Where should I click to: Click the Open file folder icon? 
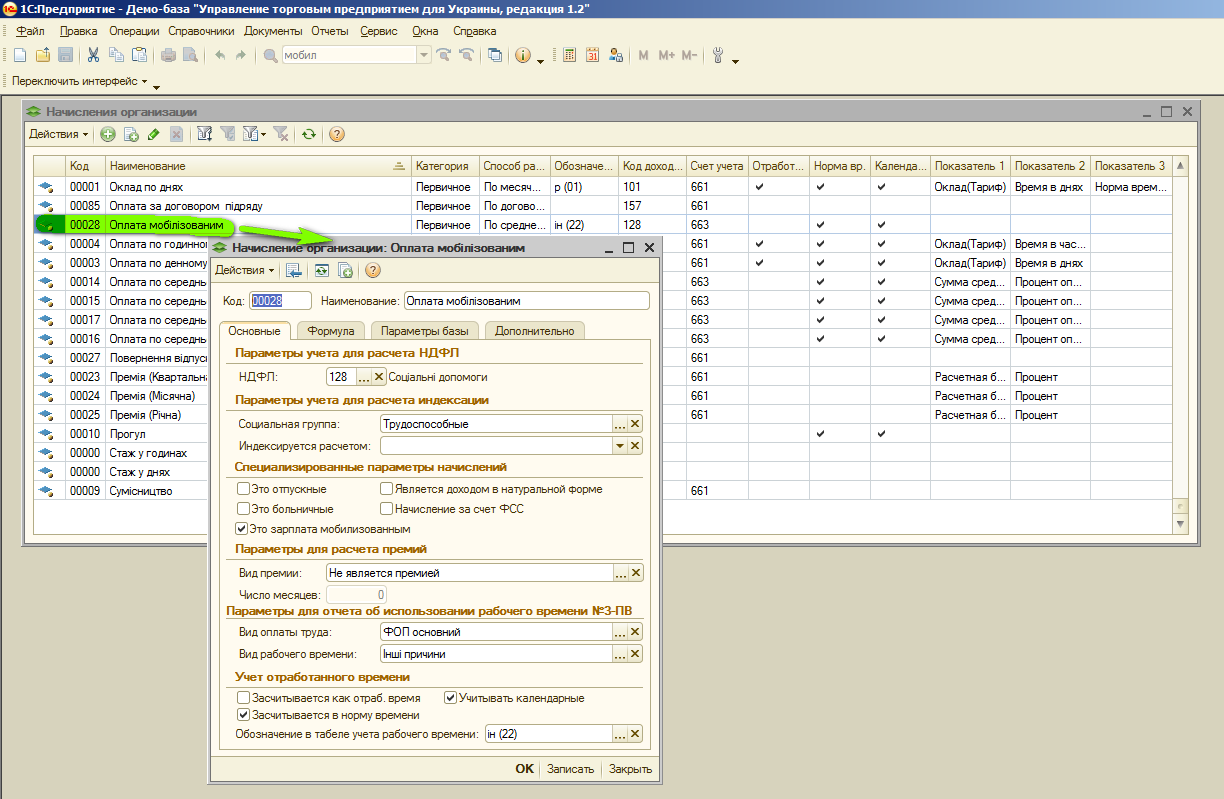tap(43, 56)
